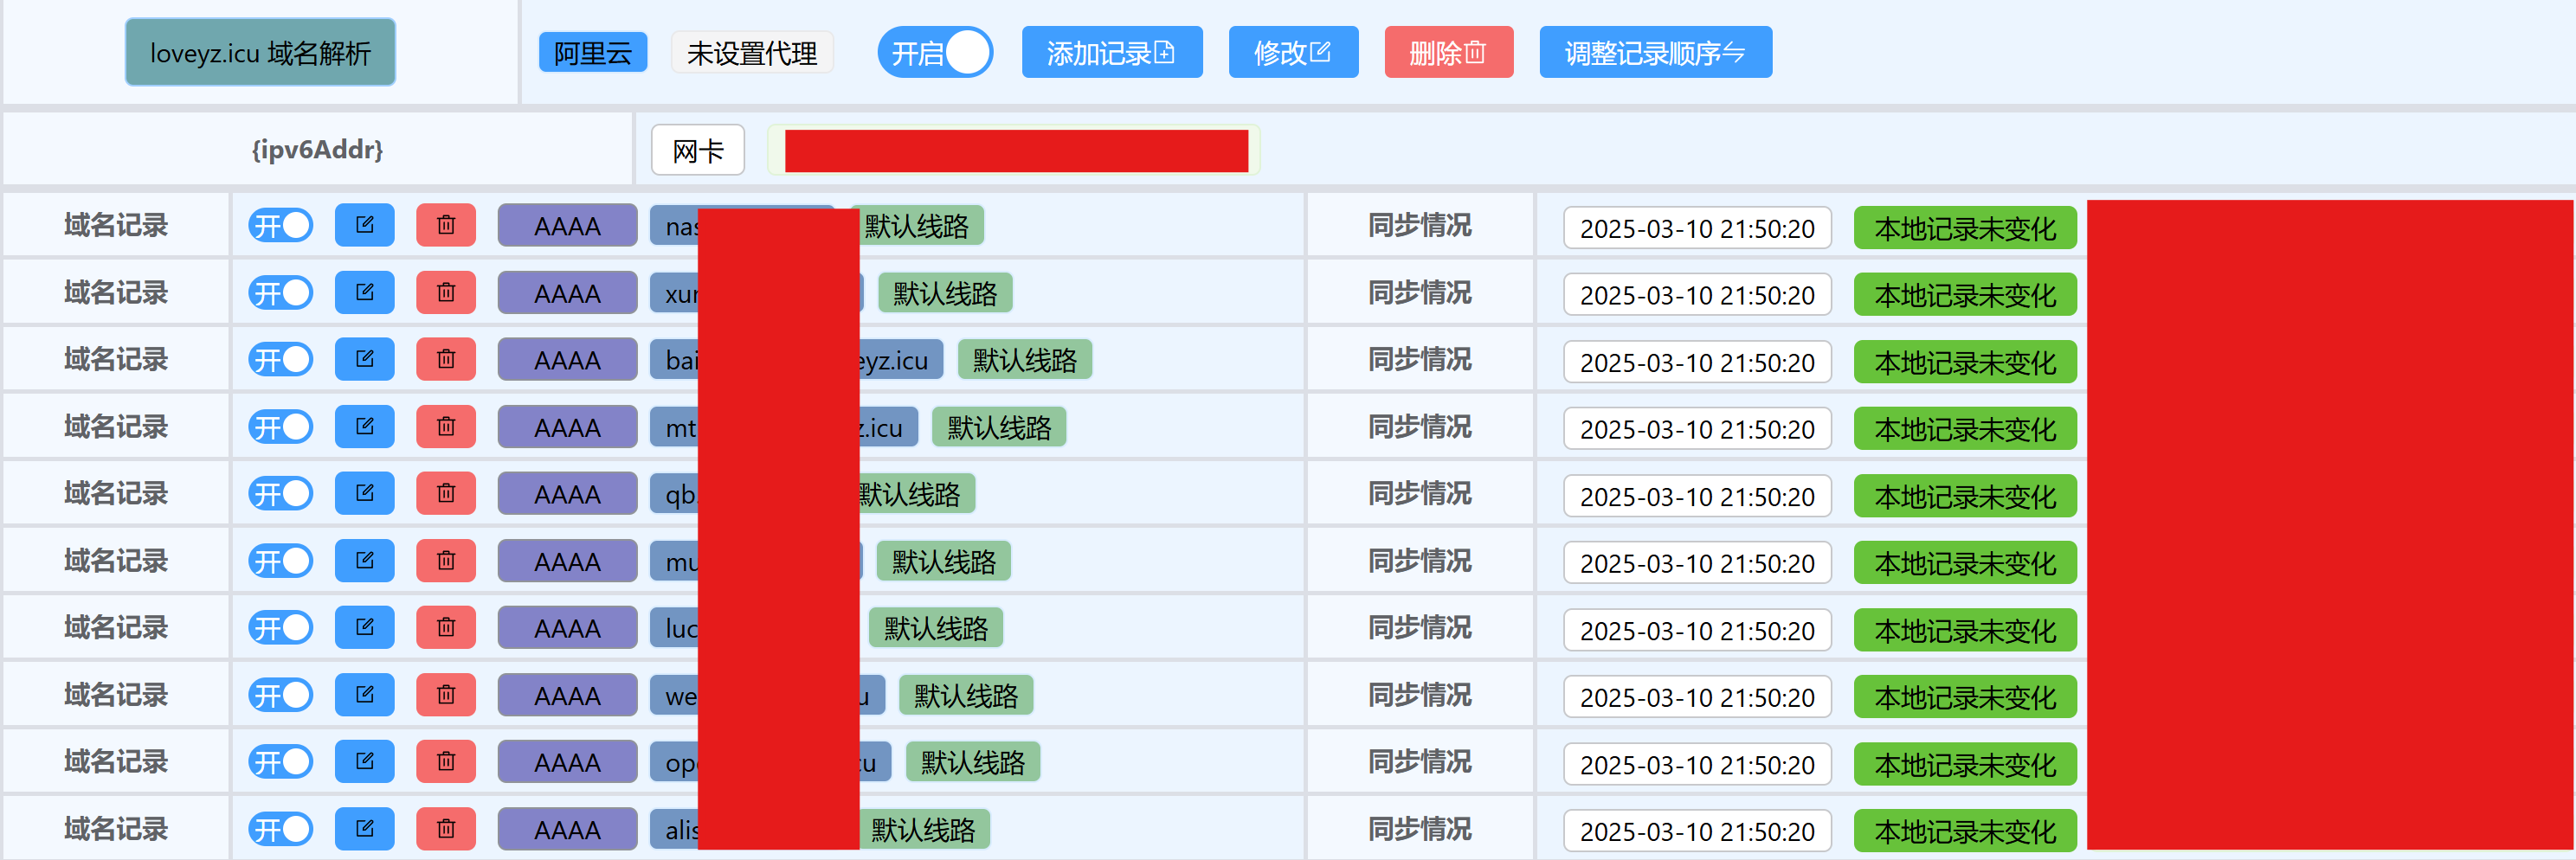Screen dimensions: 2576x860
Task: Edit the mt… domain record
Action: [x=364, y=426]
